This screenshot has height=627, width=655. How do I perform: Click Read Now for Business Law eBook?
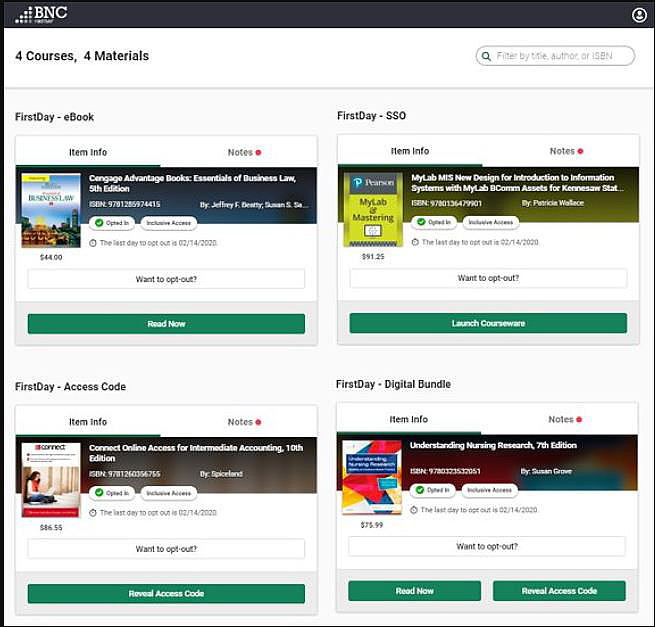(166, 324)
